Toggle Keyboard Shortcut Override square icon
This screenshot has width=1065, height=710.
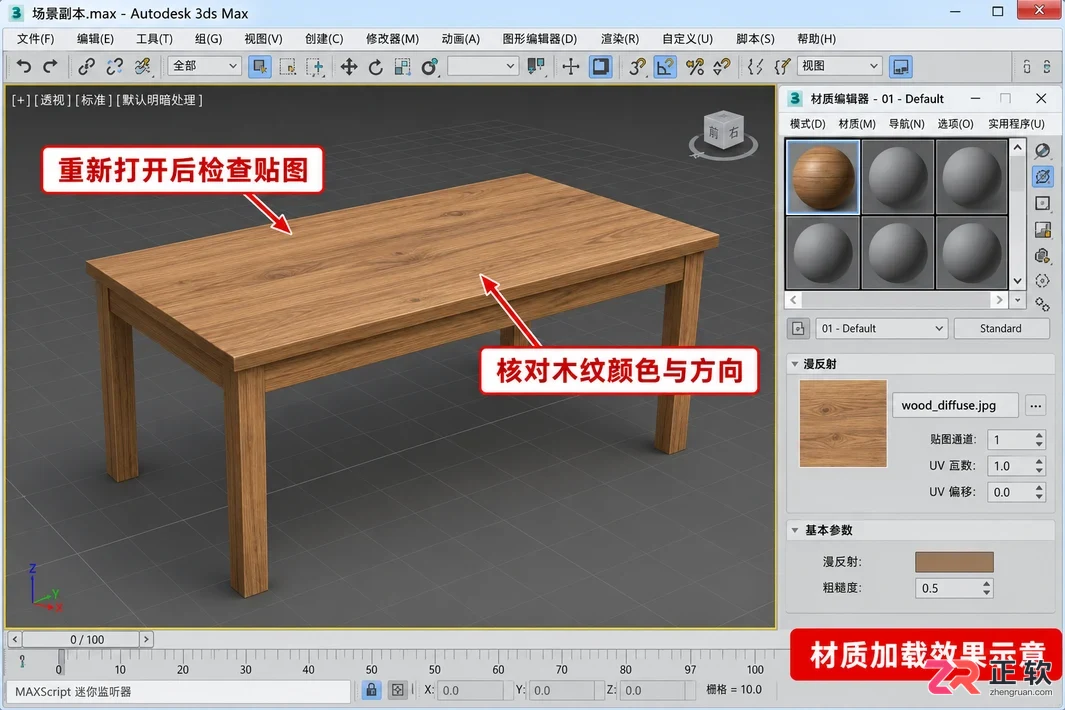point(600,67)
